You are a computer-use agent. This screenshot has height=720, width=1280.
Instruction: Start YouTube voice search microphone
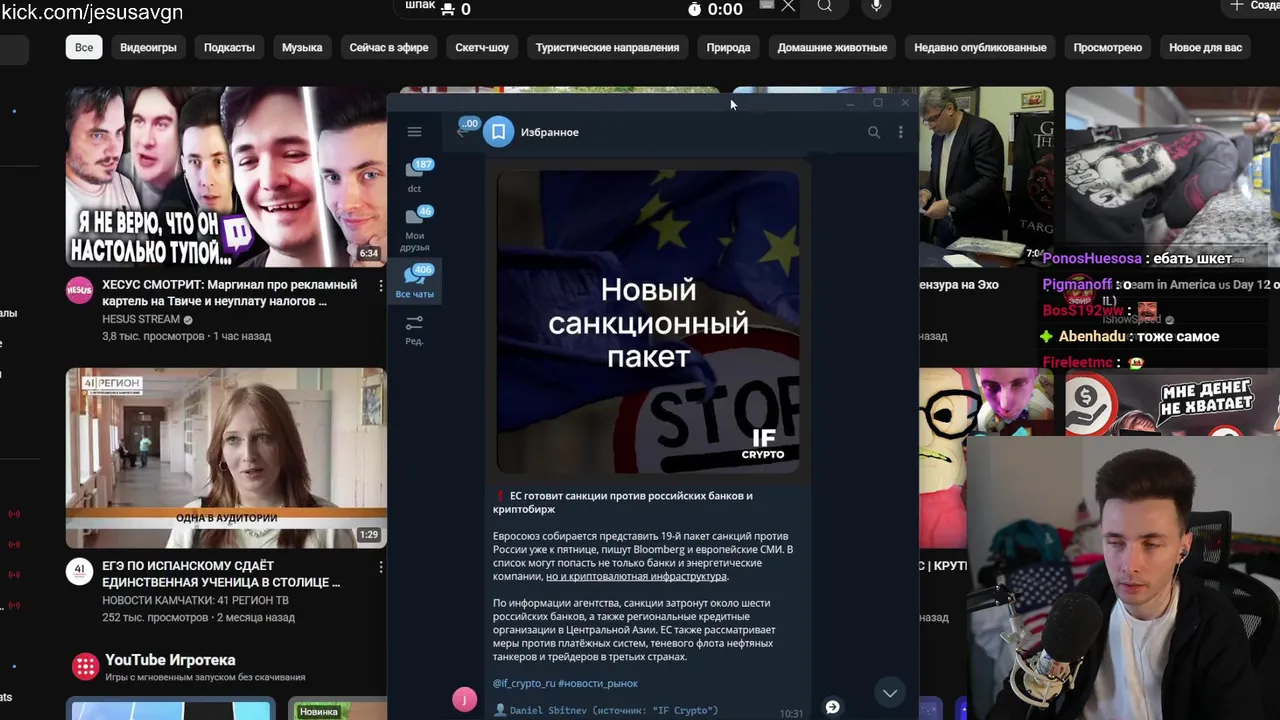point(876,6)
